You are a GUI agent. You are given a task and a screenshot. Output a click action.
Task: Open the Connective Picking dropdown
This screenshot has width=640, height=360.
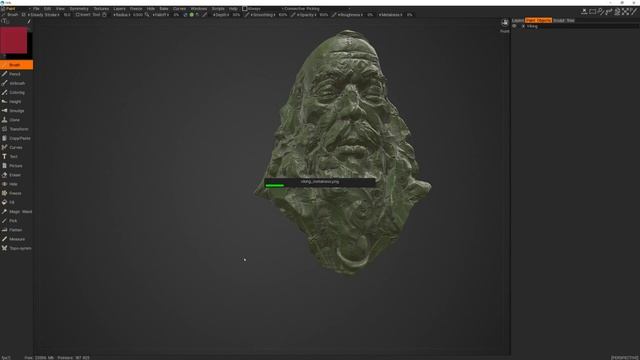(x=316, y=9)
